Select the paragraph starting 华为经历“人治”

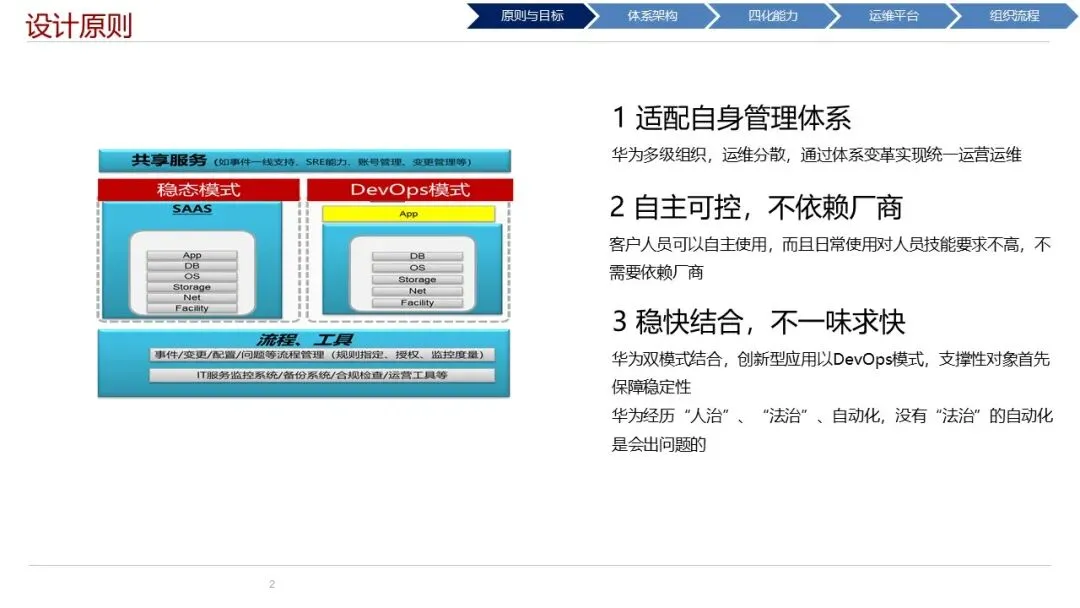[x=832, y=430]
